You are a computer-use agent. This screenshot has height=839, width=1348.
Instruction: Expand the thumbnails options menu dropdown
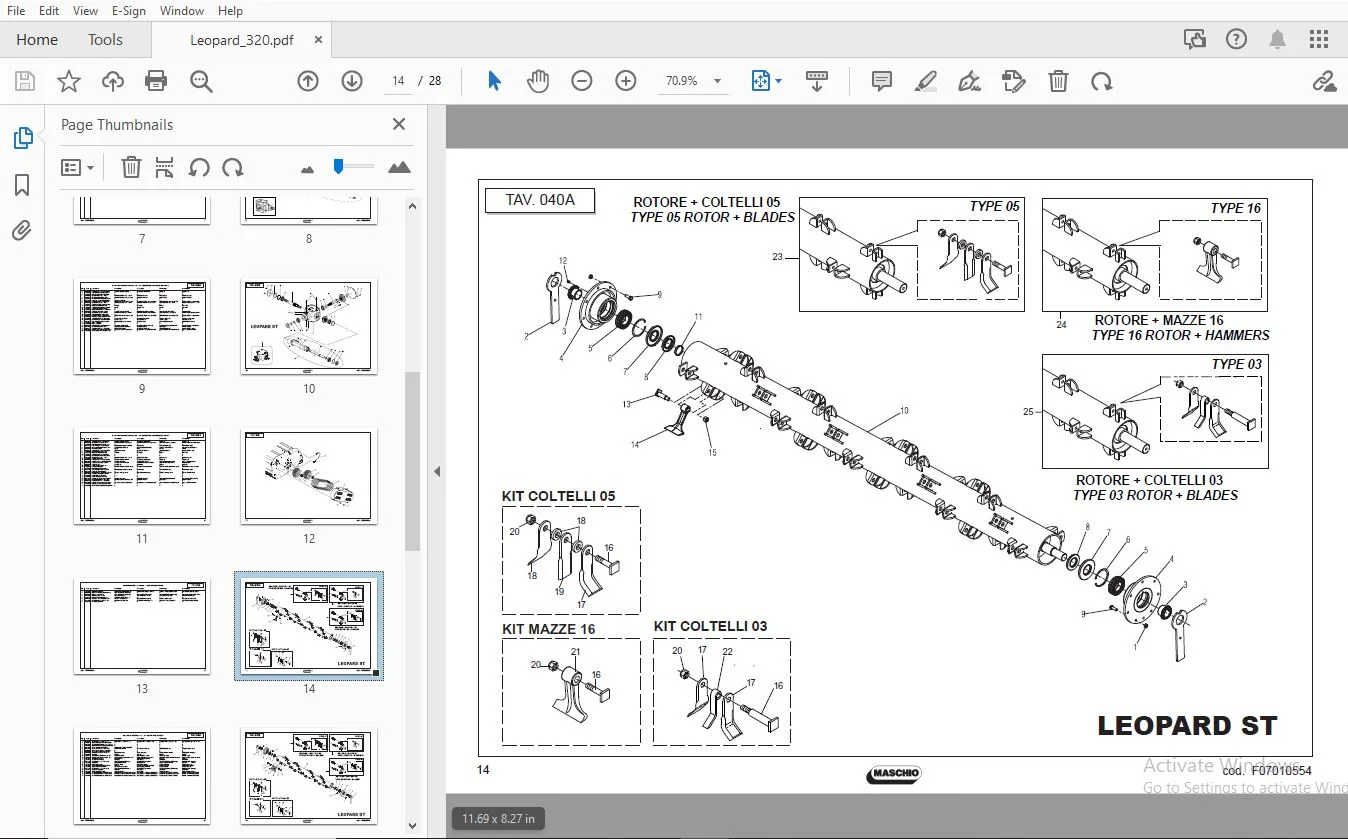(x=77, y=167)
